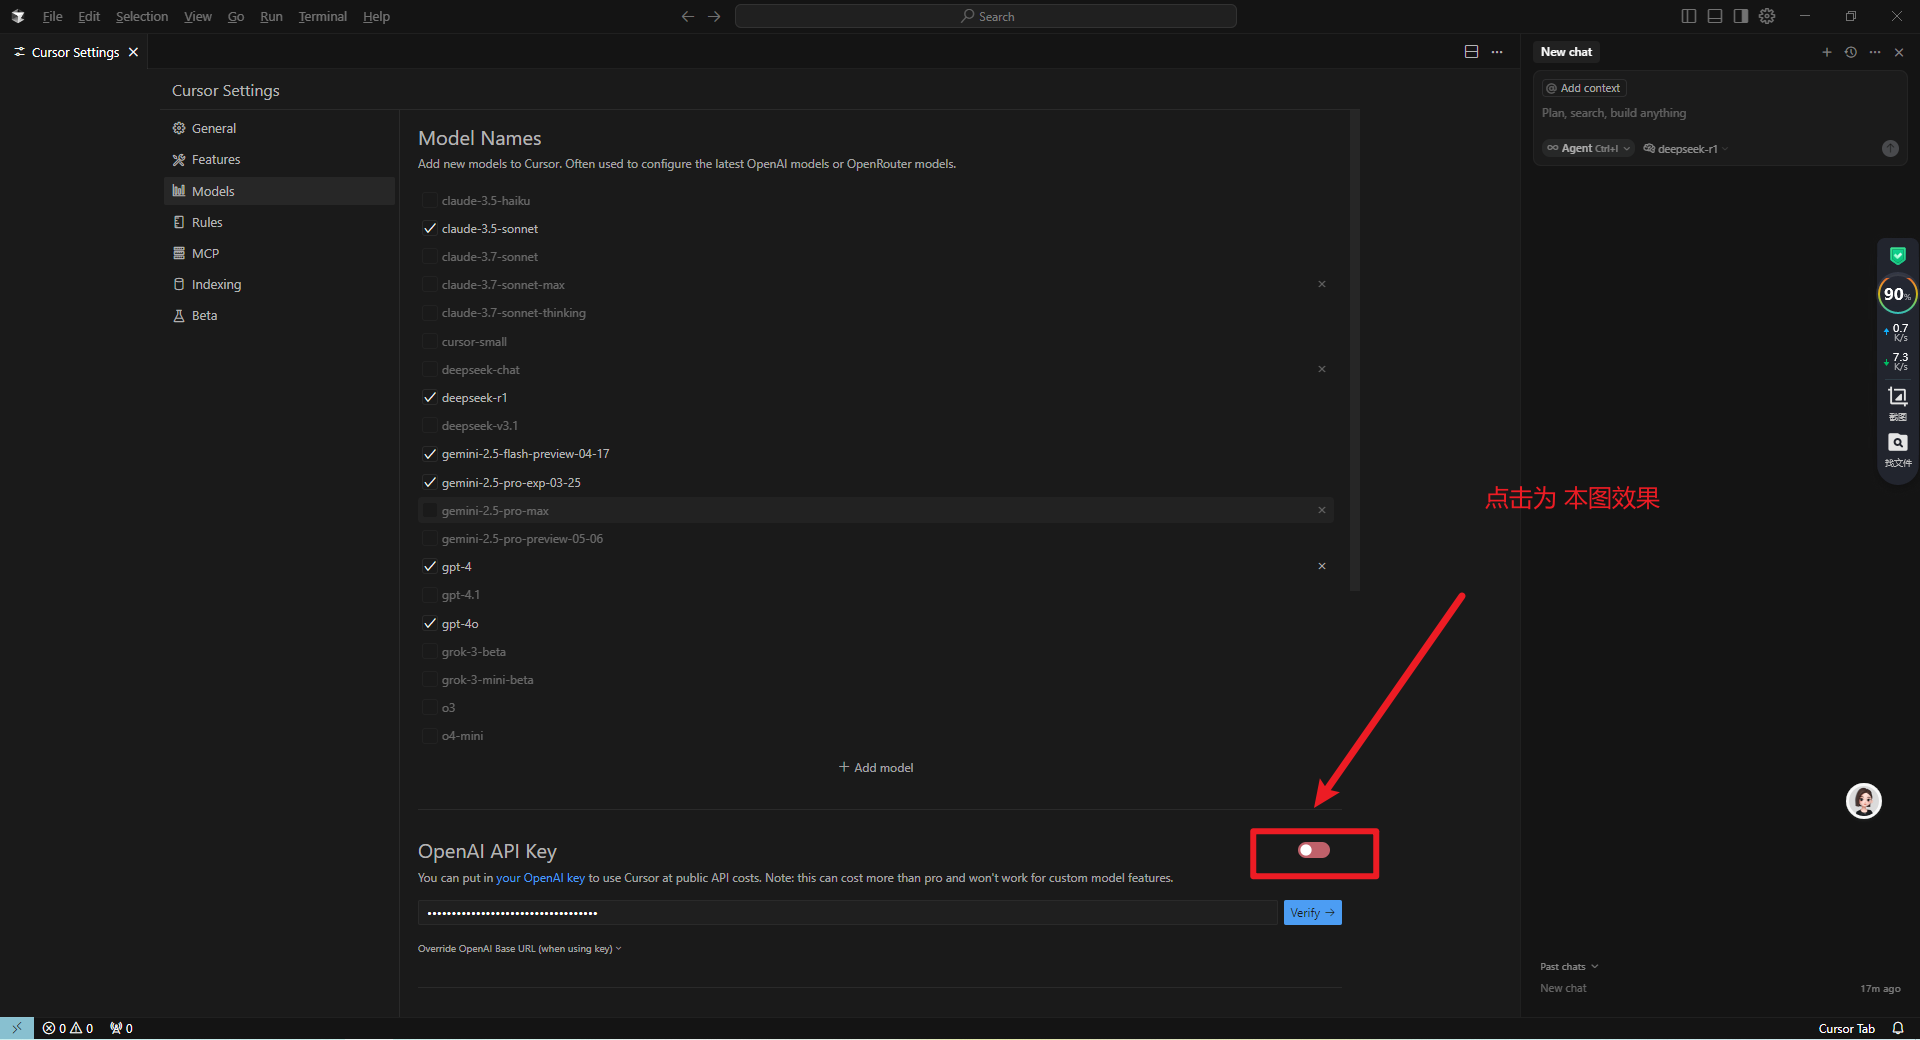Screen dimensions: 1920x1040
Task: Open the Terminal menu
Action: (x=322, y=16)
